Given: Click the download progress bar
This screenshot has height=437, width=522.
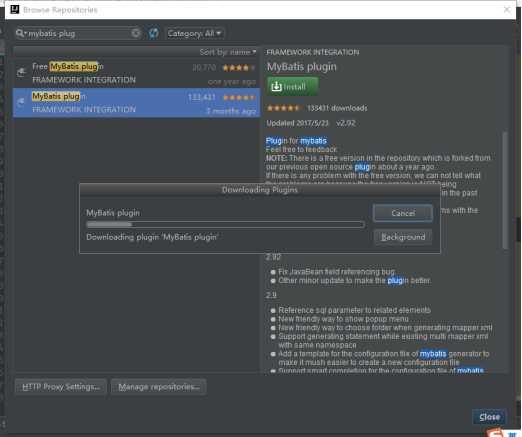Looking at the screenshot, I should tap(225, 225).
